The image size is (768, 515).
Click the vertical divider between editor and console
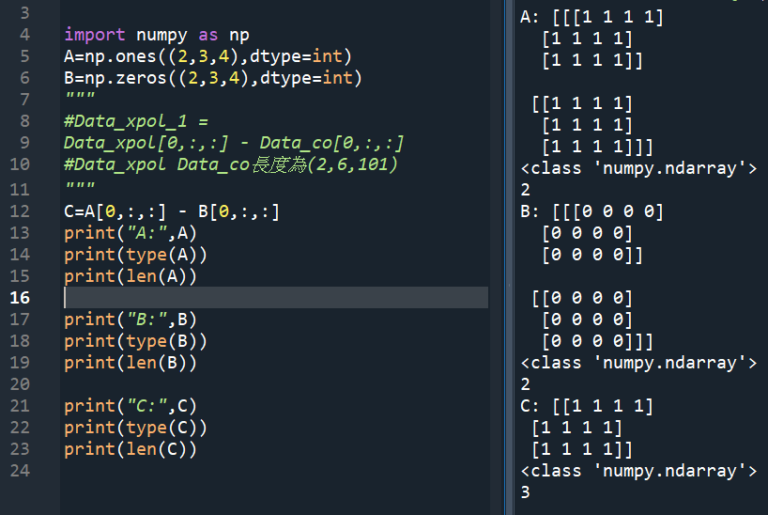point(509,257)
